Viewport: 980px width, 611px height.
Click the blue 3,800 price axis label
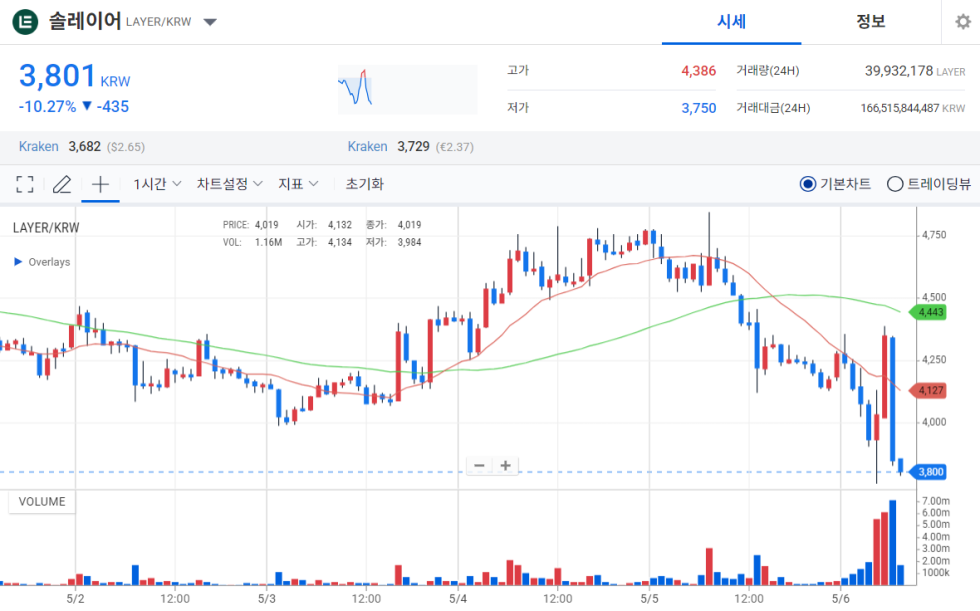930,472
